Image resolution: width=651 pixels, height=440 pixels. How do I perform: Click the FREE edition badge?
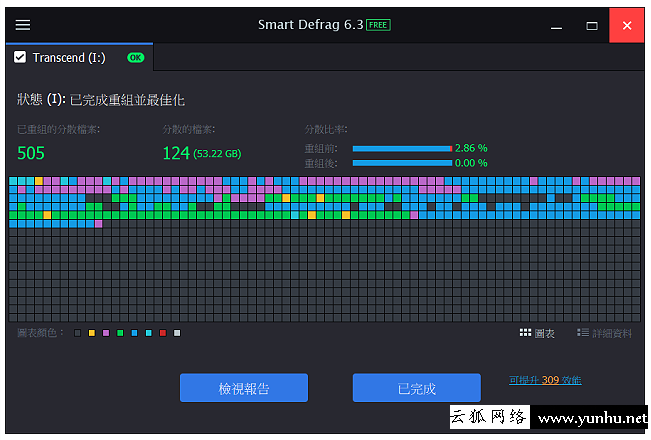(378, 25)
